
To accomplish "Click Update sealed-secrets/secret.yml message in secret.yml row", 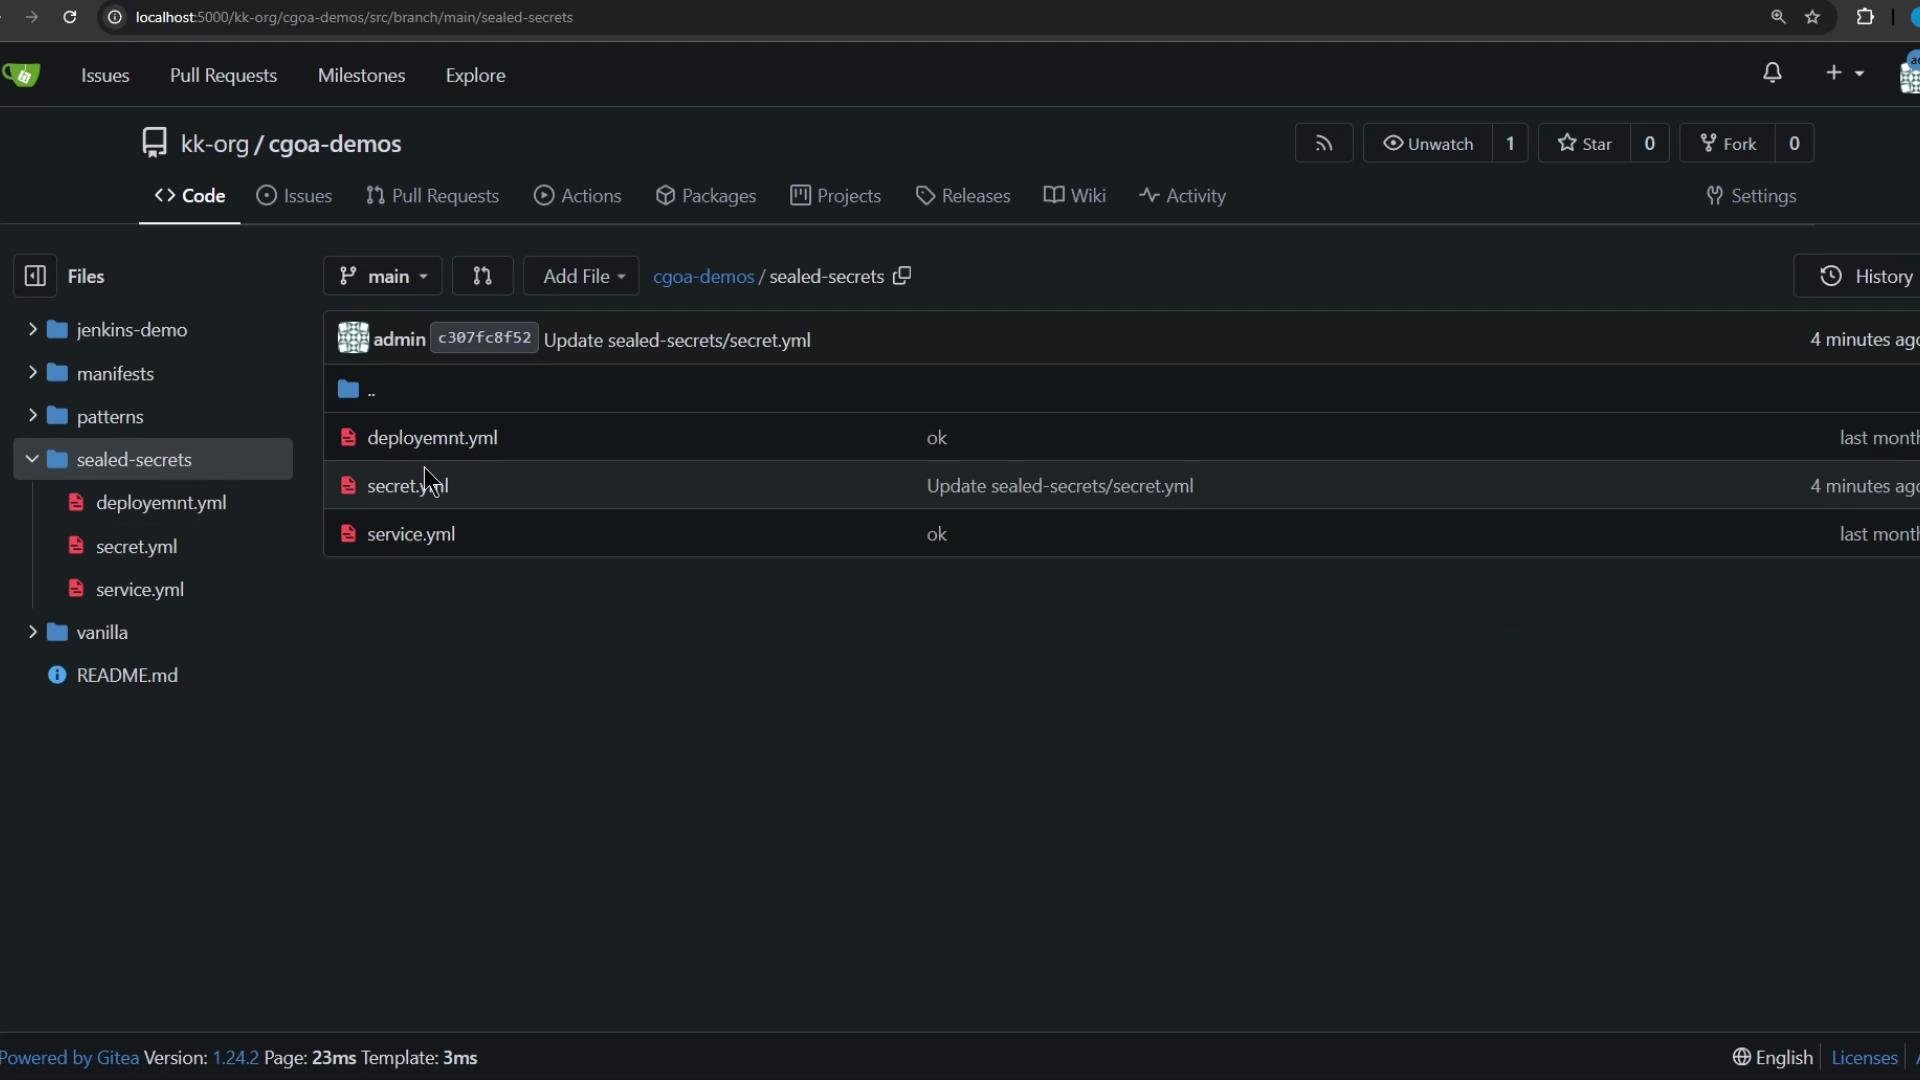I will pyautogui.click(x=1060, y=486).
